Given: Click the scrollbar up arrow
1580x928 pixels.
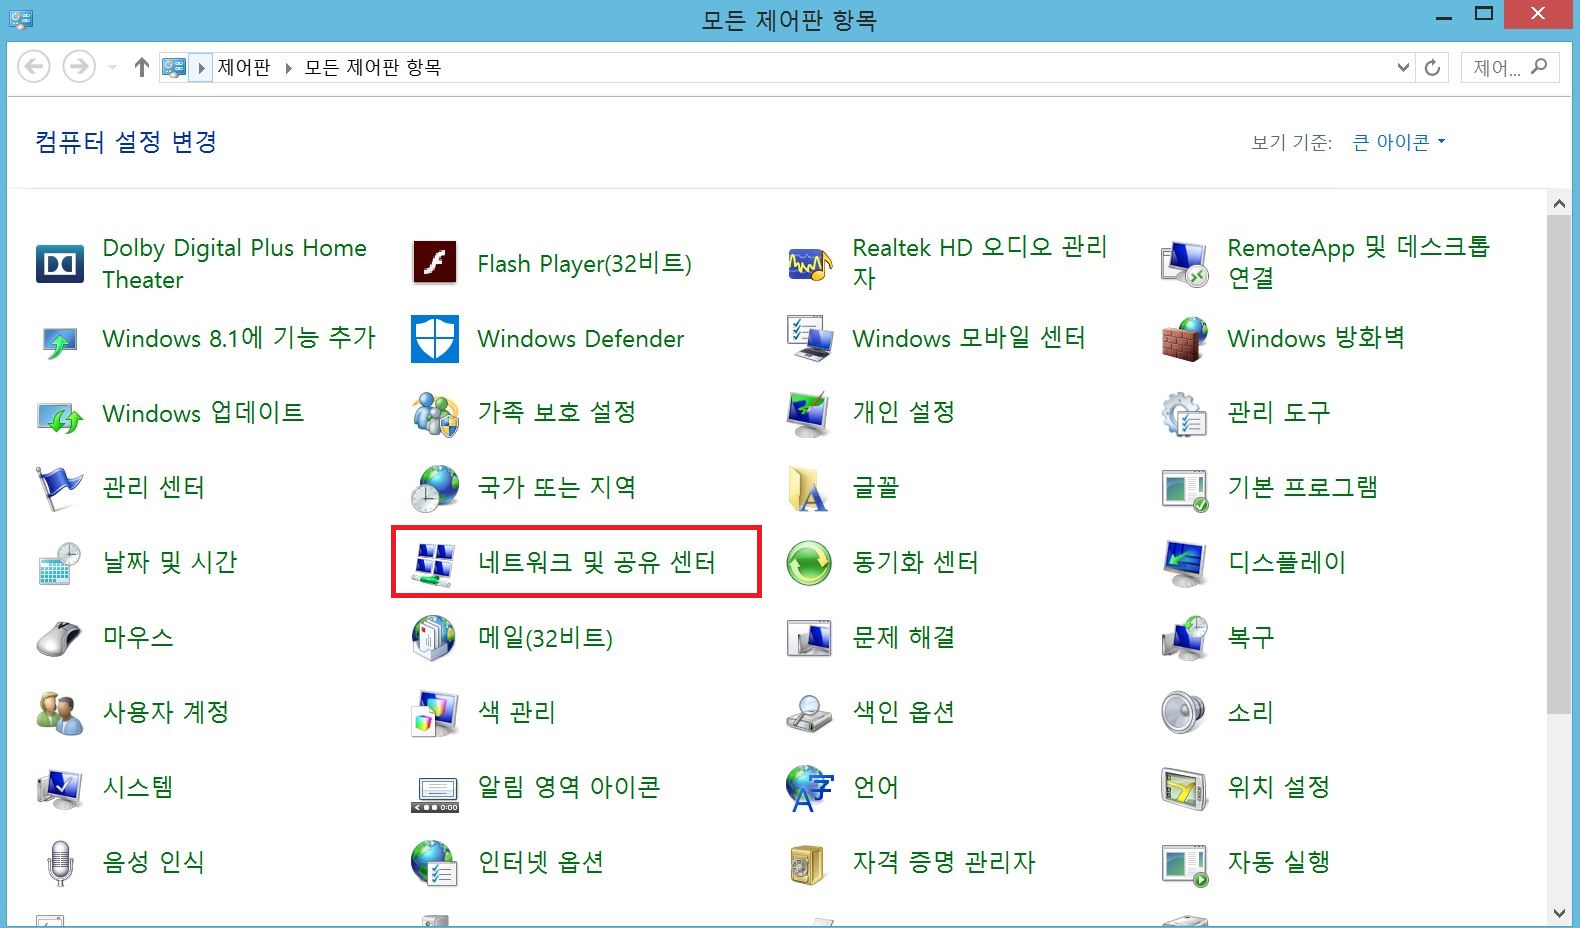Looking at the screenshot, I should [x=1559, y=204].
